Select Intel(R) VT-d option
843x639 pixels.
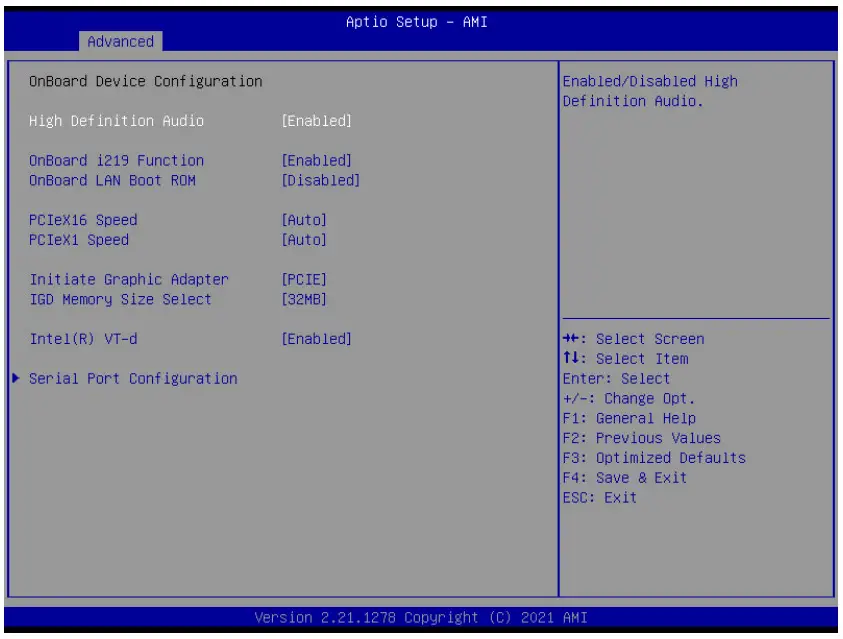(83, 339)
